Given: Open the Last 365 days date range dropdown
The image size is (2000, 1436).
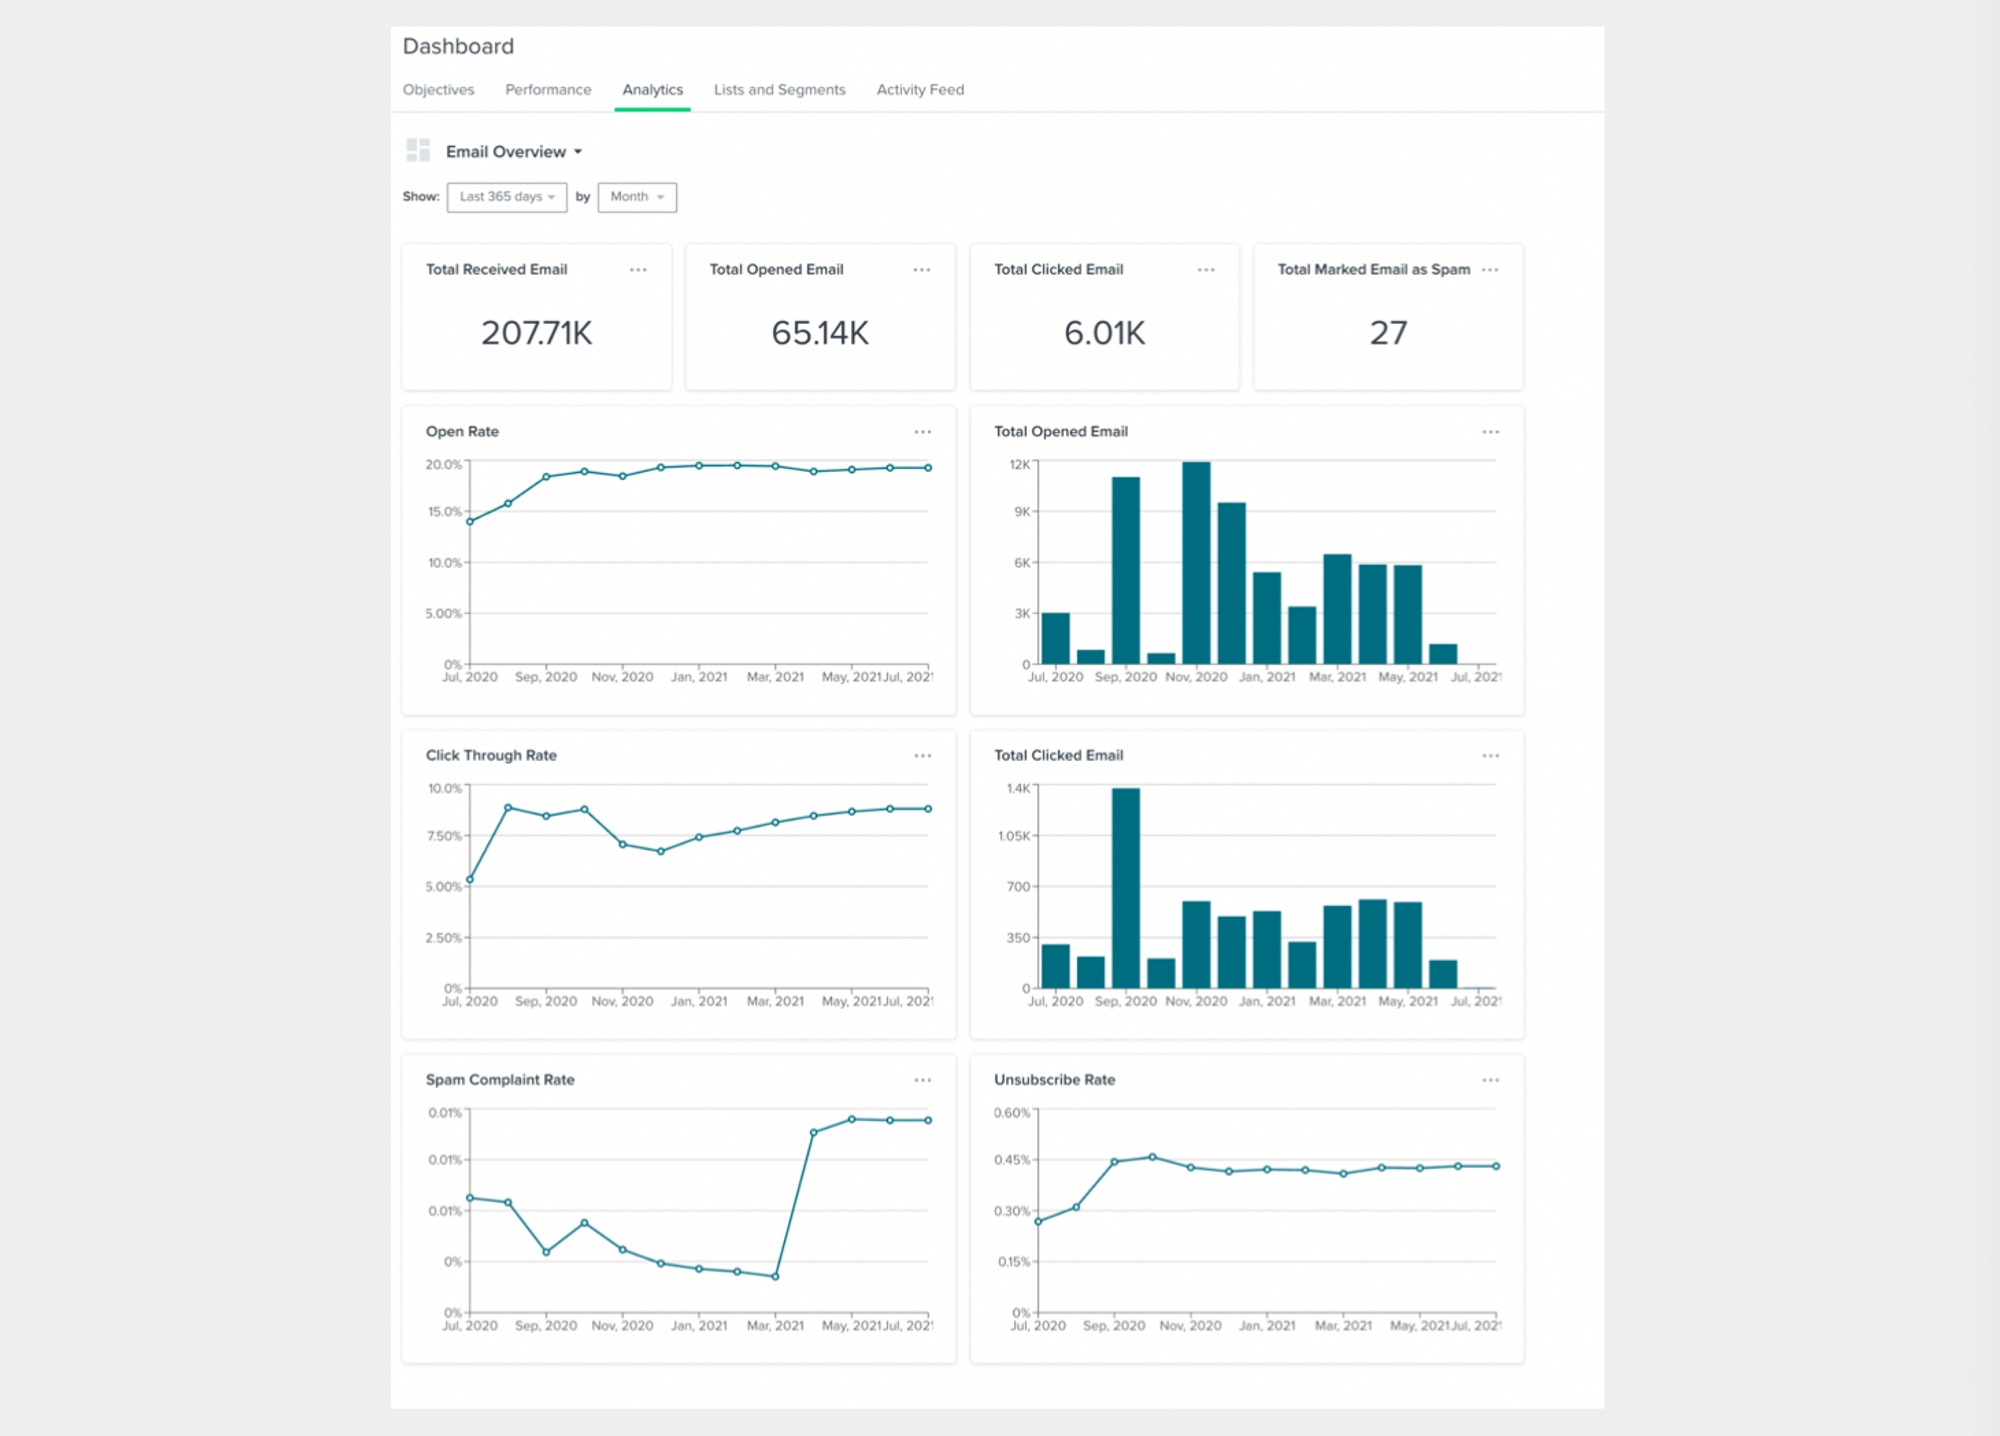Looking at the screenshot, I should point(507,197).
